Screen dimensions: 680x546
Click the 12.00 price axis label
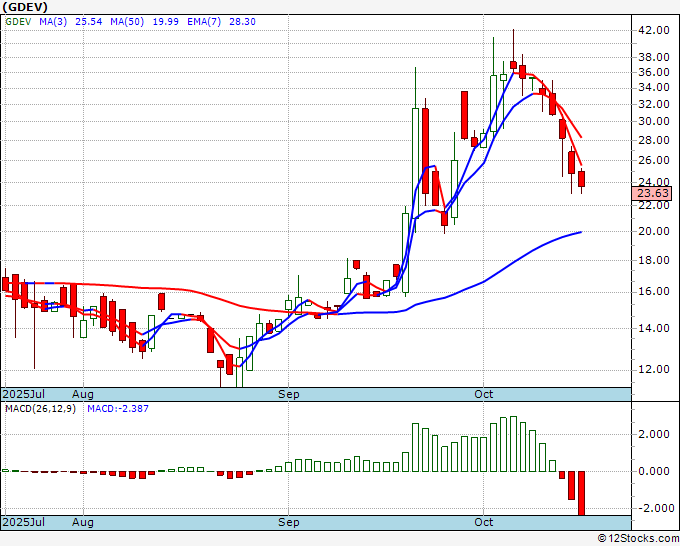(653, 369)
